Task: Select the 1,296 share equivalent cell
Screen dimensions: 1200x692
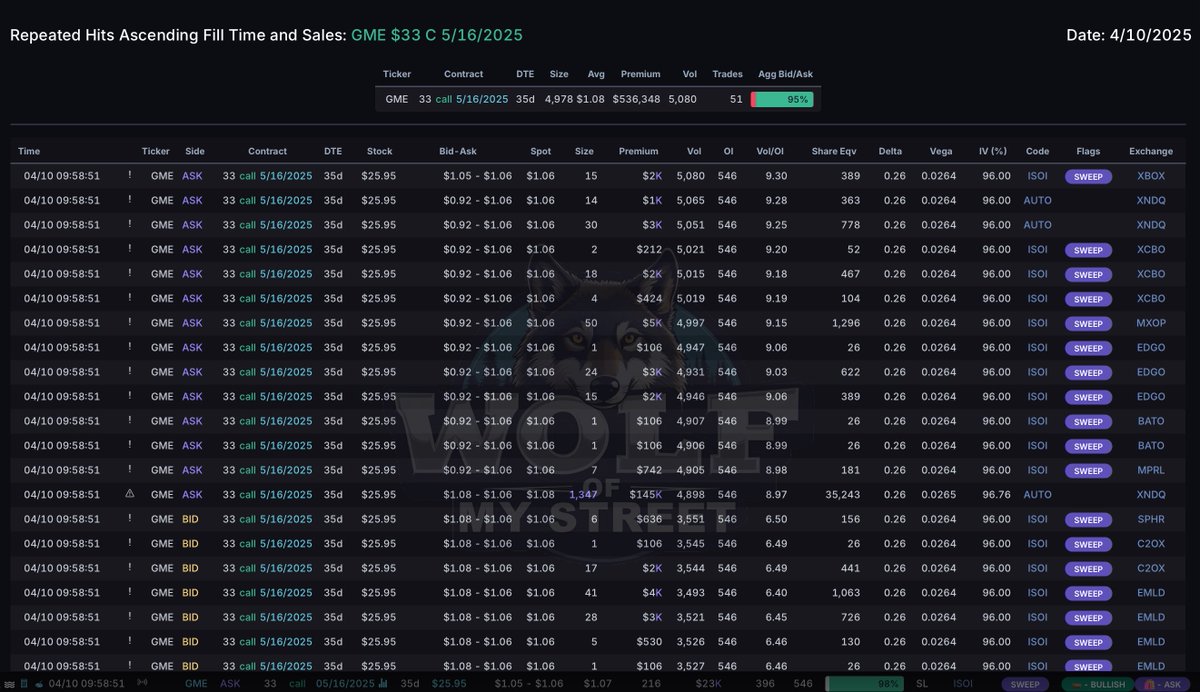Action: (x=845, y=323)
